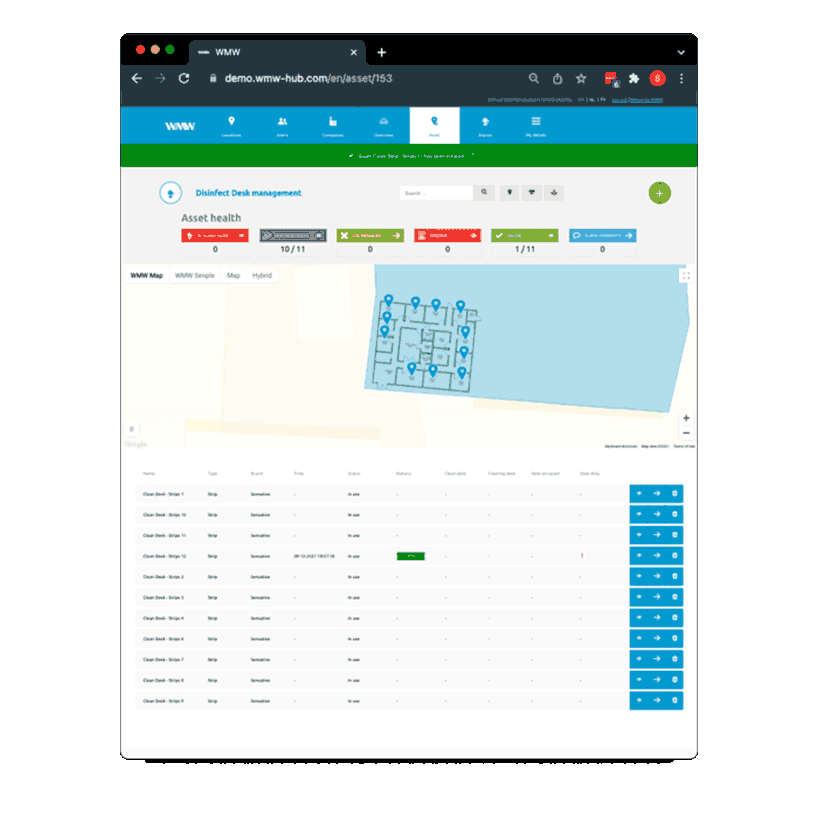Open a new browser tab
818x818 pixels.
(x=381, y=52)
